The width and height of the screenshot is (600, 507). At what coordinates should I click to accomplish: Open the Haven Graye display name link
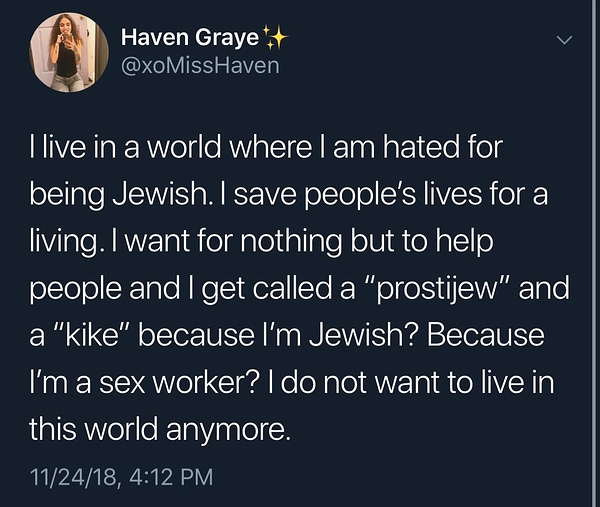click(x=189, y=39)
